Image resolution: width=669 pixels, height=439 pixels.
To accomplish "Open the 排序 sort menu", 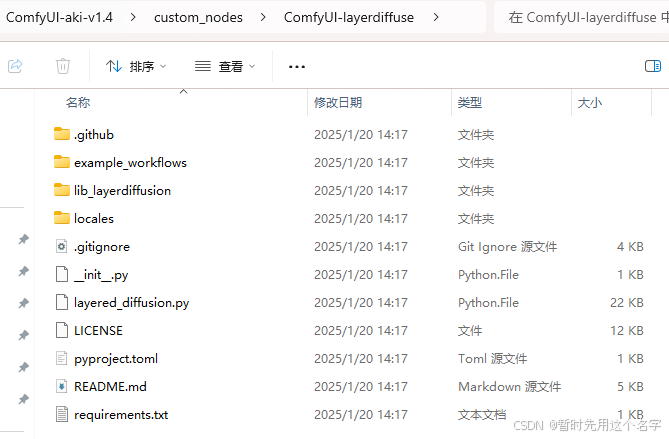I will (136, 67).
